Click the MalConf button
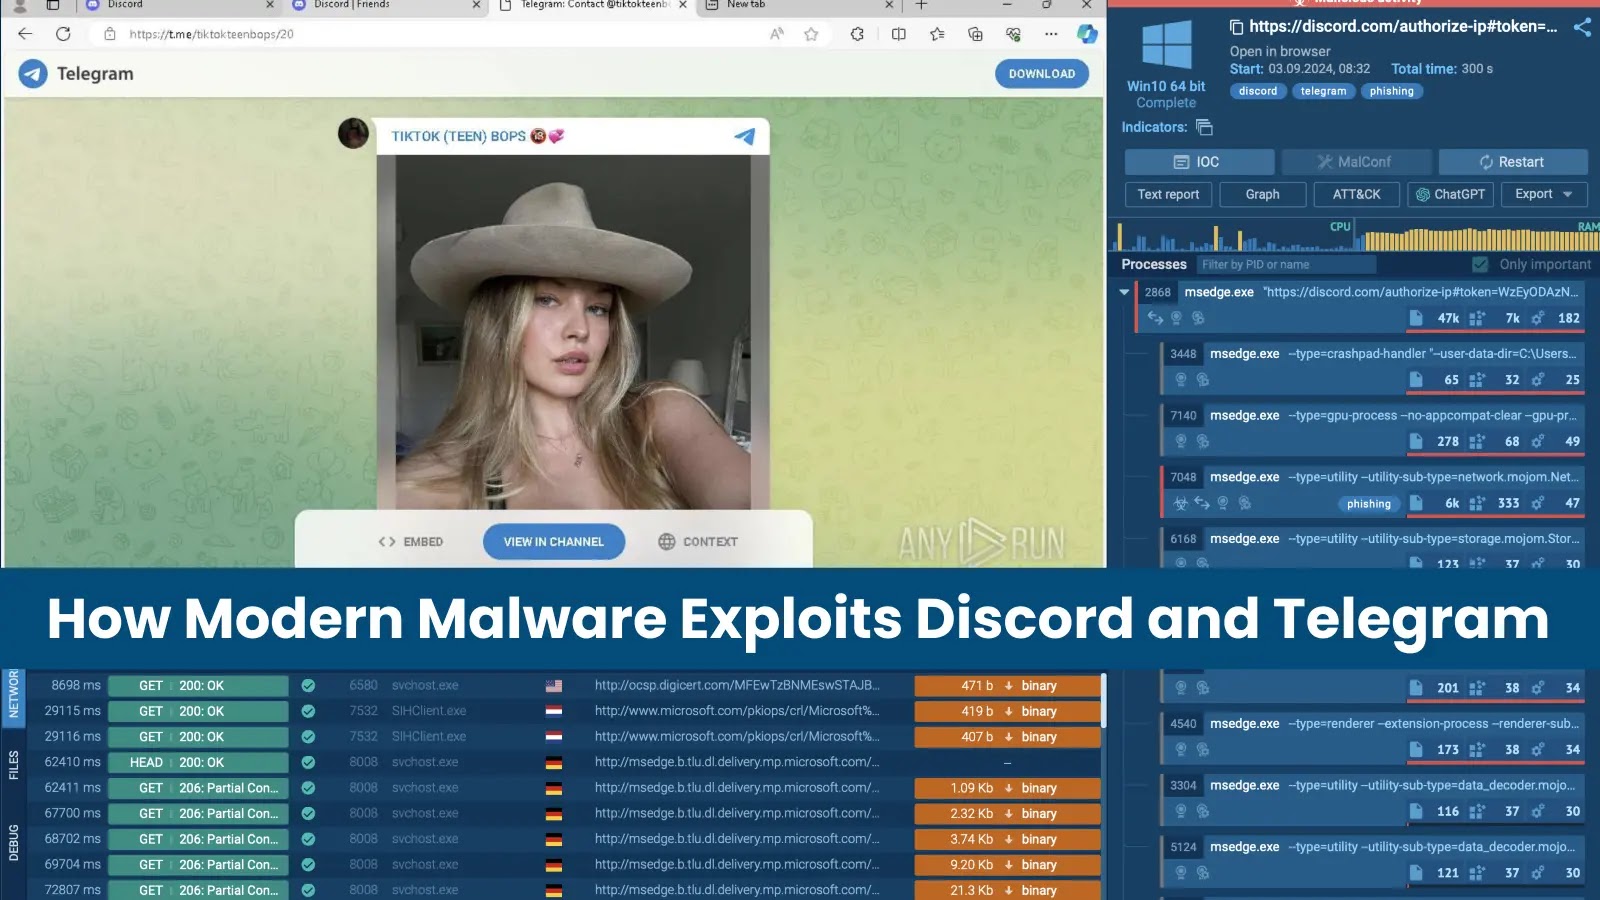Screen dimensions: 1600x900 click(1356, 162)
